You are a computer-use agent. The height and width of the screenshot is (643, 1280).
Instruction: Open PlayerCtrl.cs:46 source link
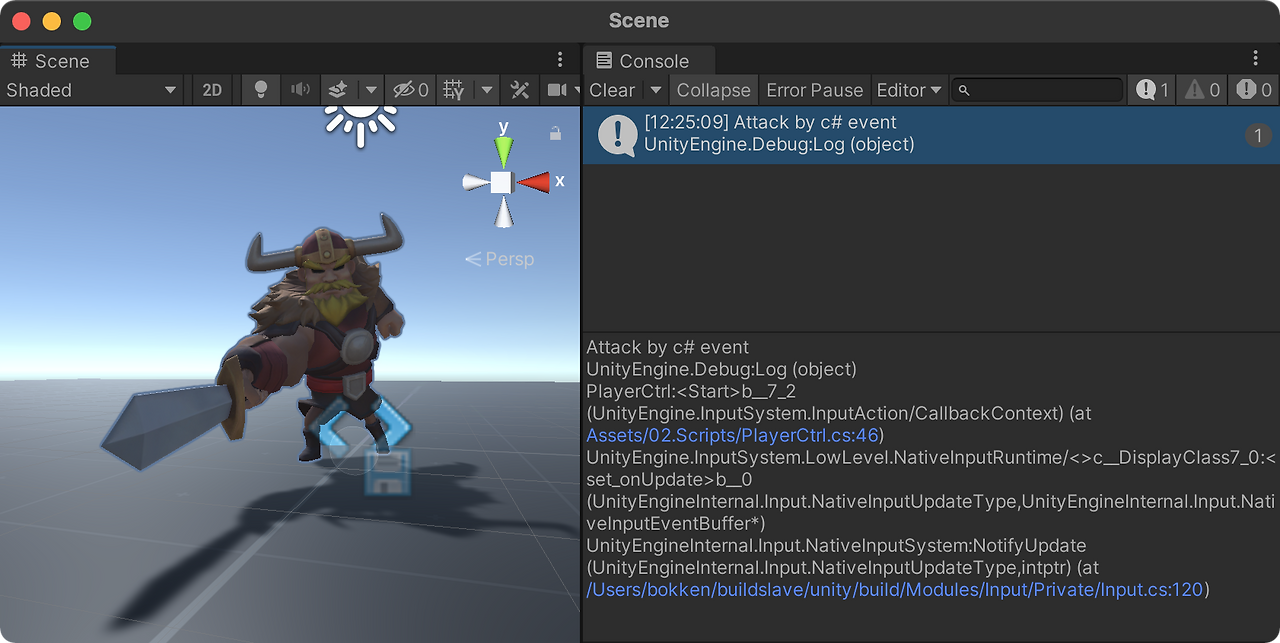click(732, 435)
